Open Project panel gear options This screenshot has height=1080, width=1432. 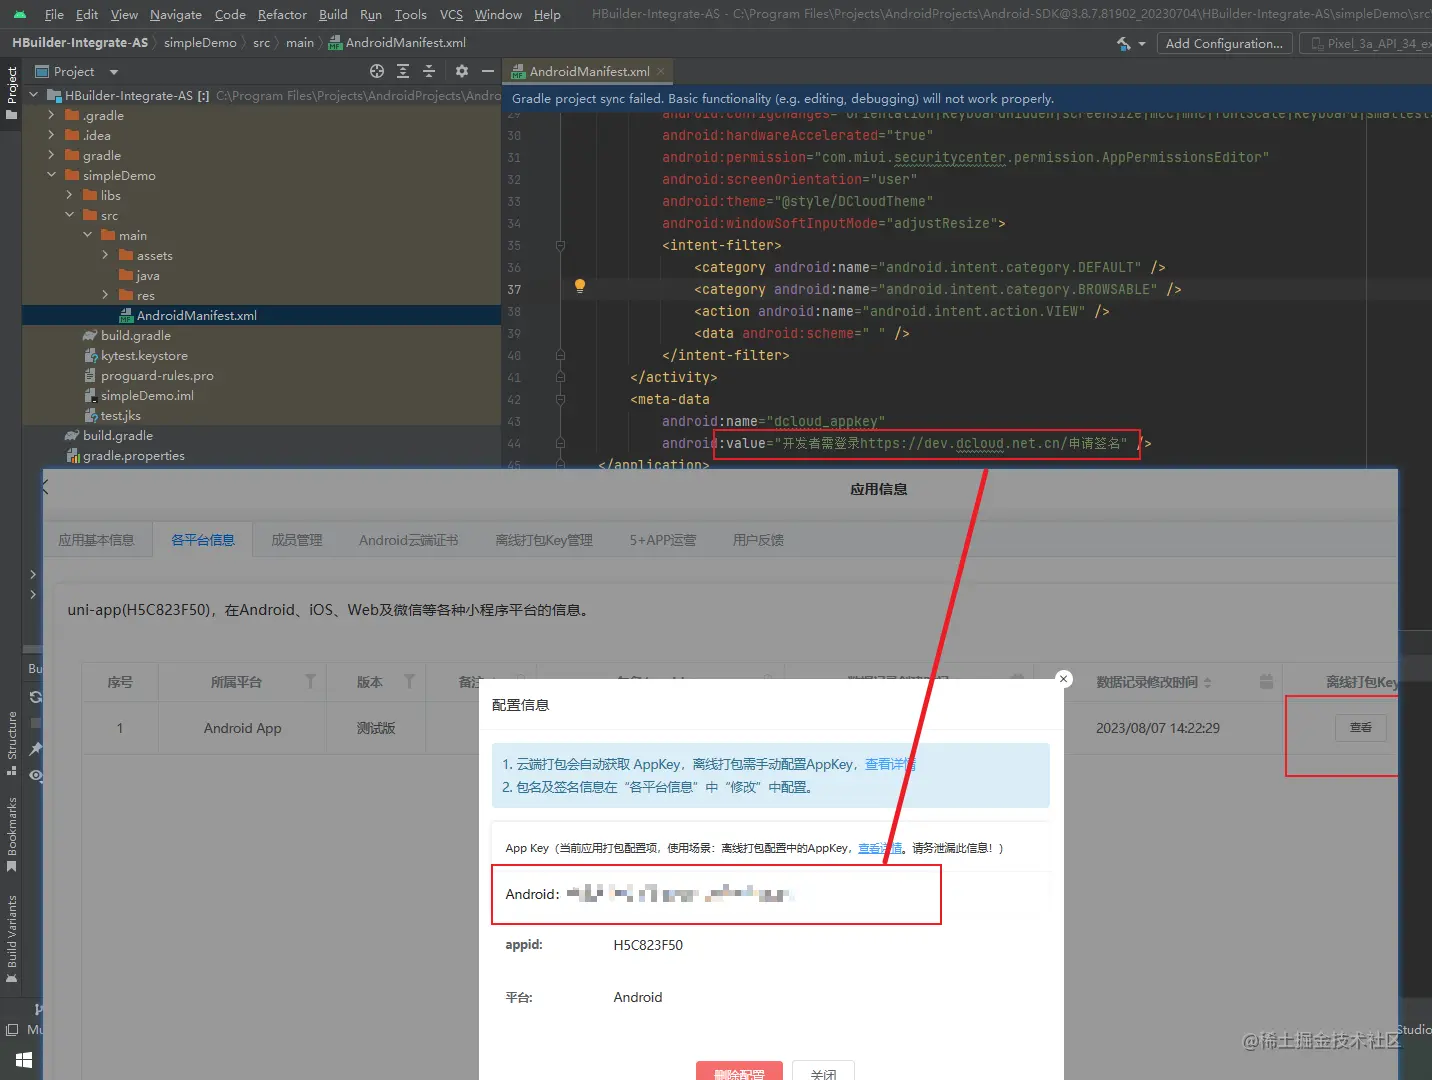click(461, 71)
